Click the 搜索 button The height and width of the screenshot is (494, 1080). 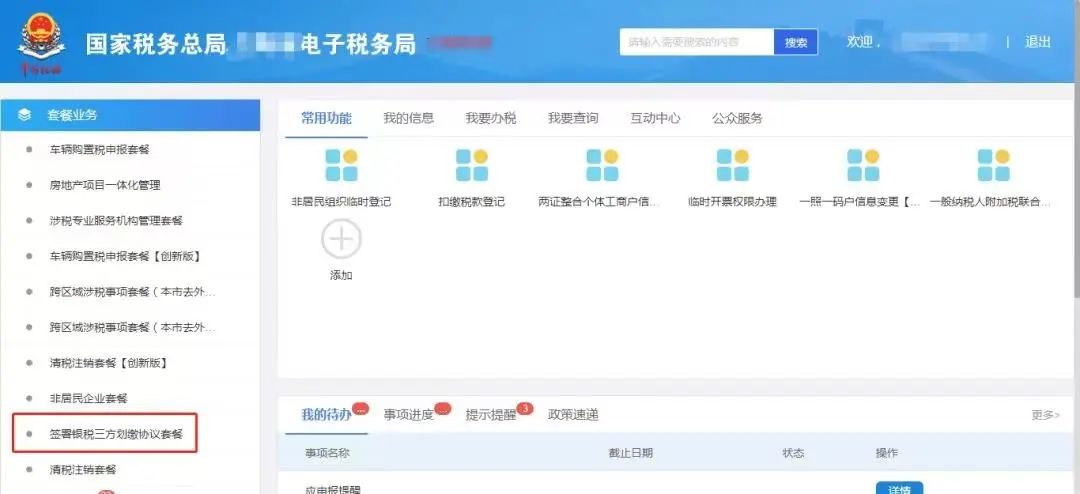(x=796, y=42)
